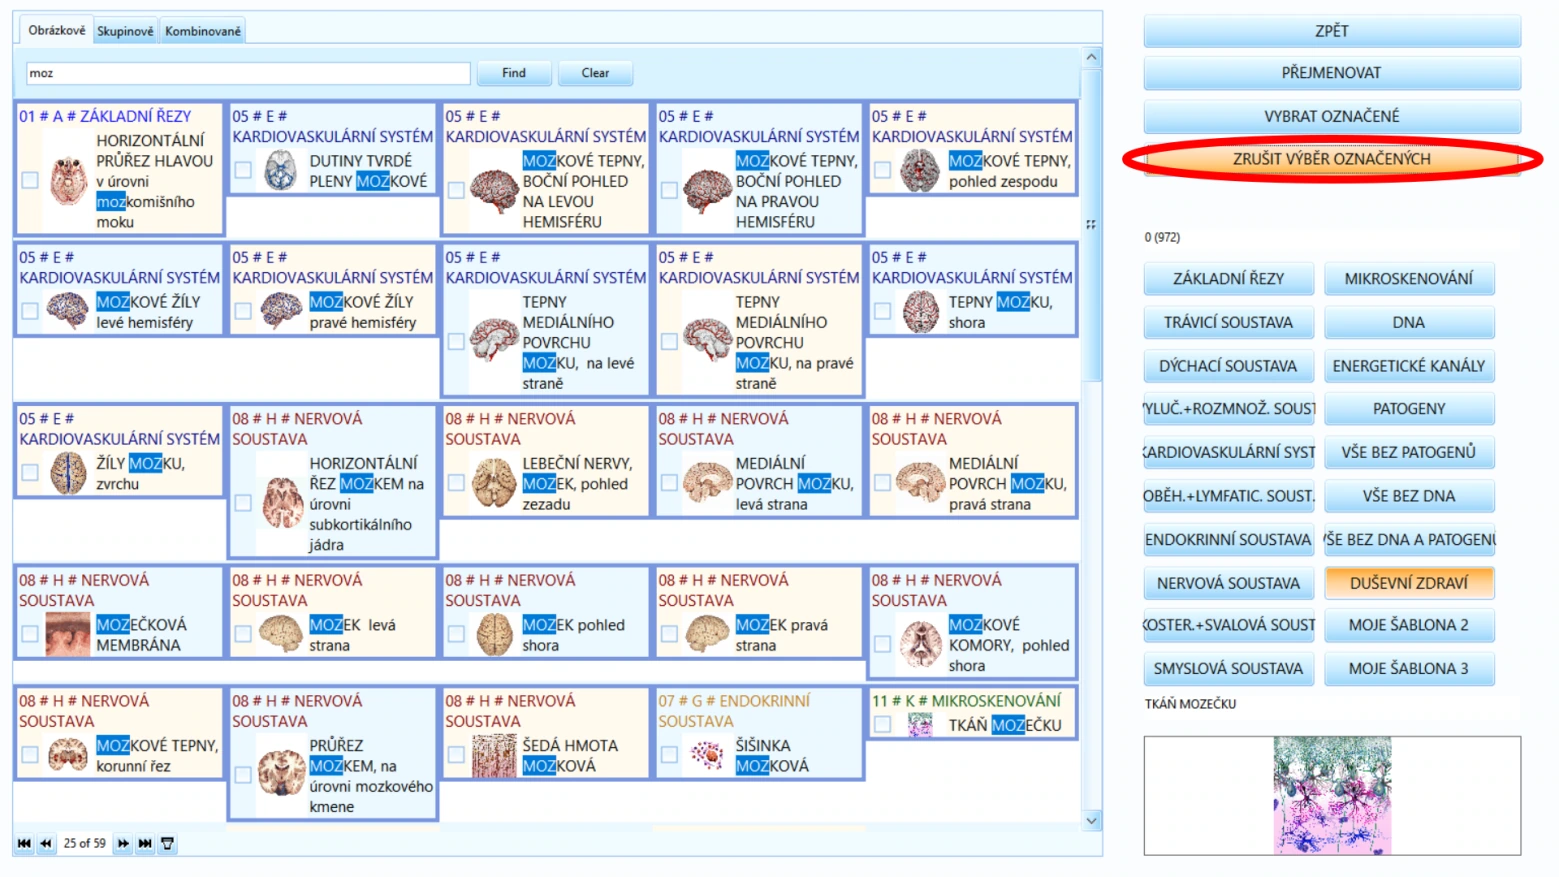Click the '25 of 59' record counter
1559x877 pixels.
tap(85, 844)
